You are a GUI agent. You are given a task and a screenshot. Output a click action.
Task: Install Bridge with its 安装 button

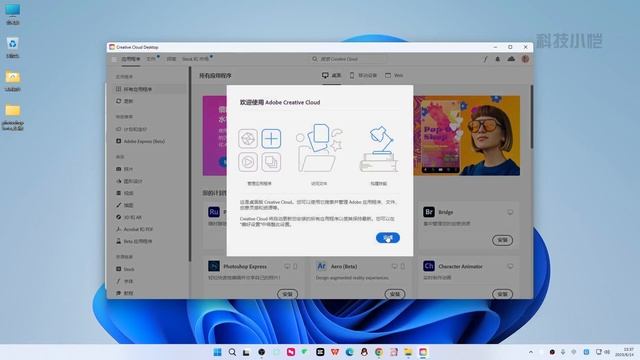(502, 240)
